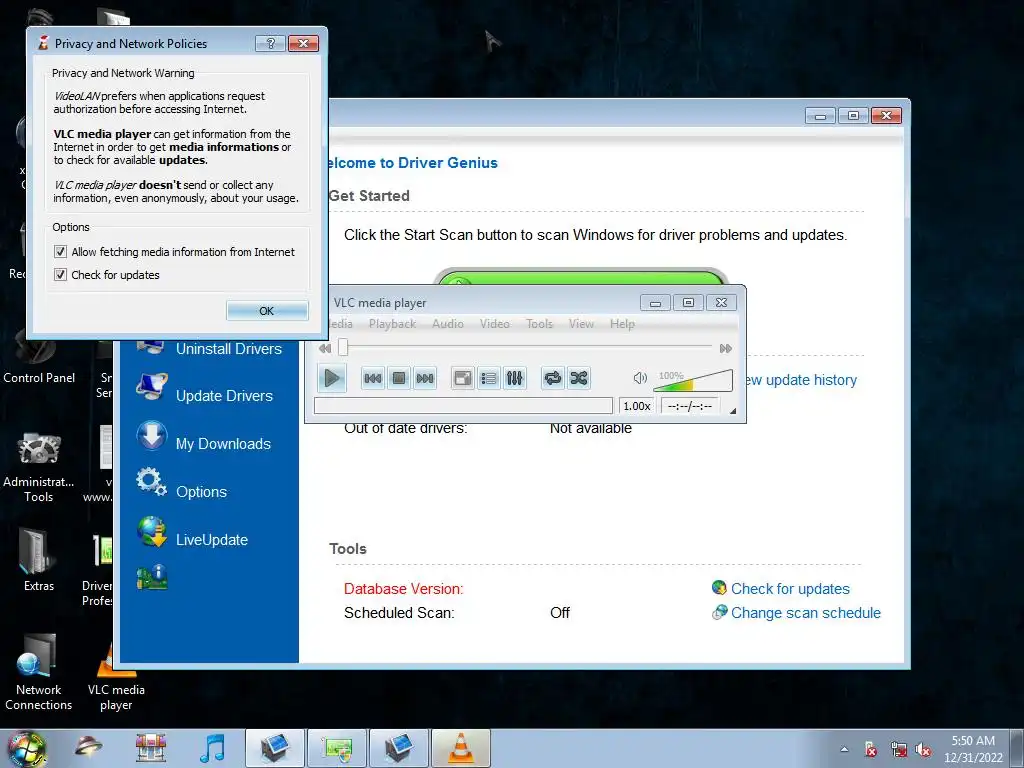Click the muted volume tray icon

pos(923,750)
